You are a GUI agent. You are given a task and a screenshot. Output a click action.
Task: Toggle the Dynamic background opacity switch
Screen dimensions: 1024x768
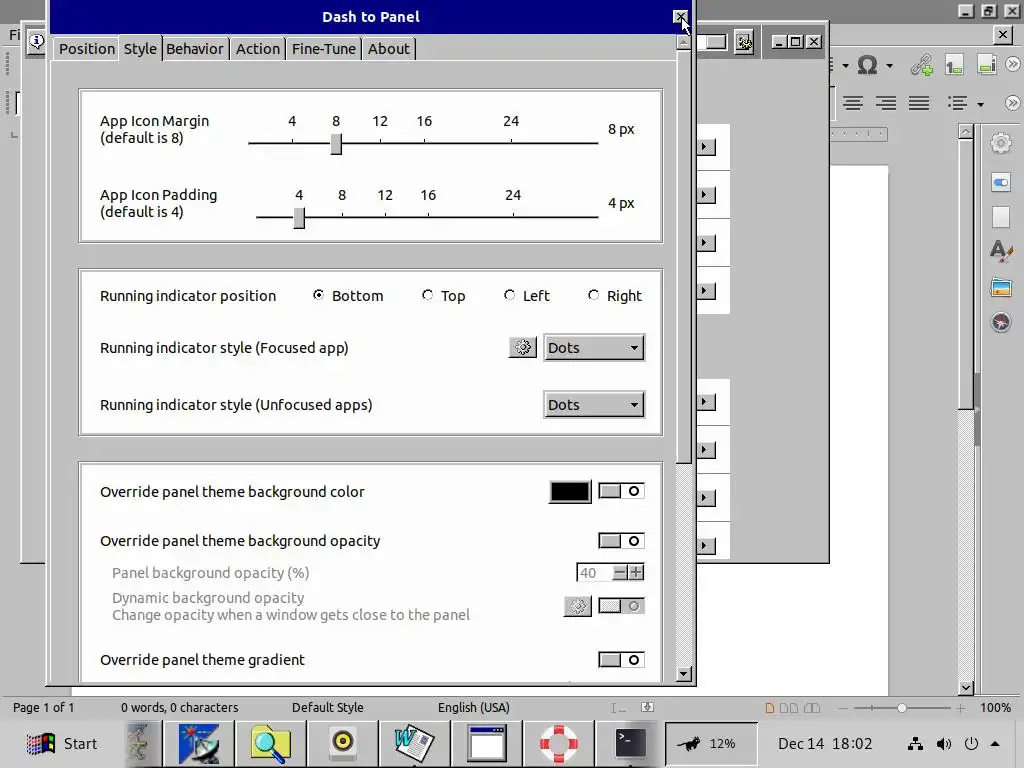tap(621, 606)
